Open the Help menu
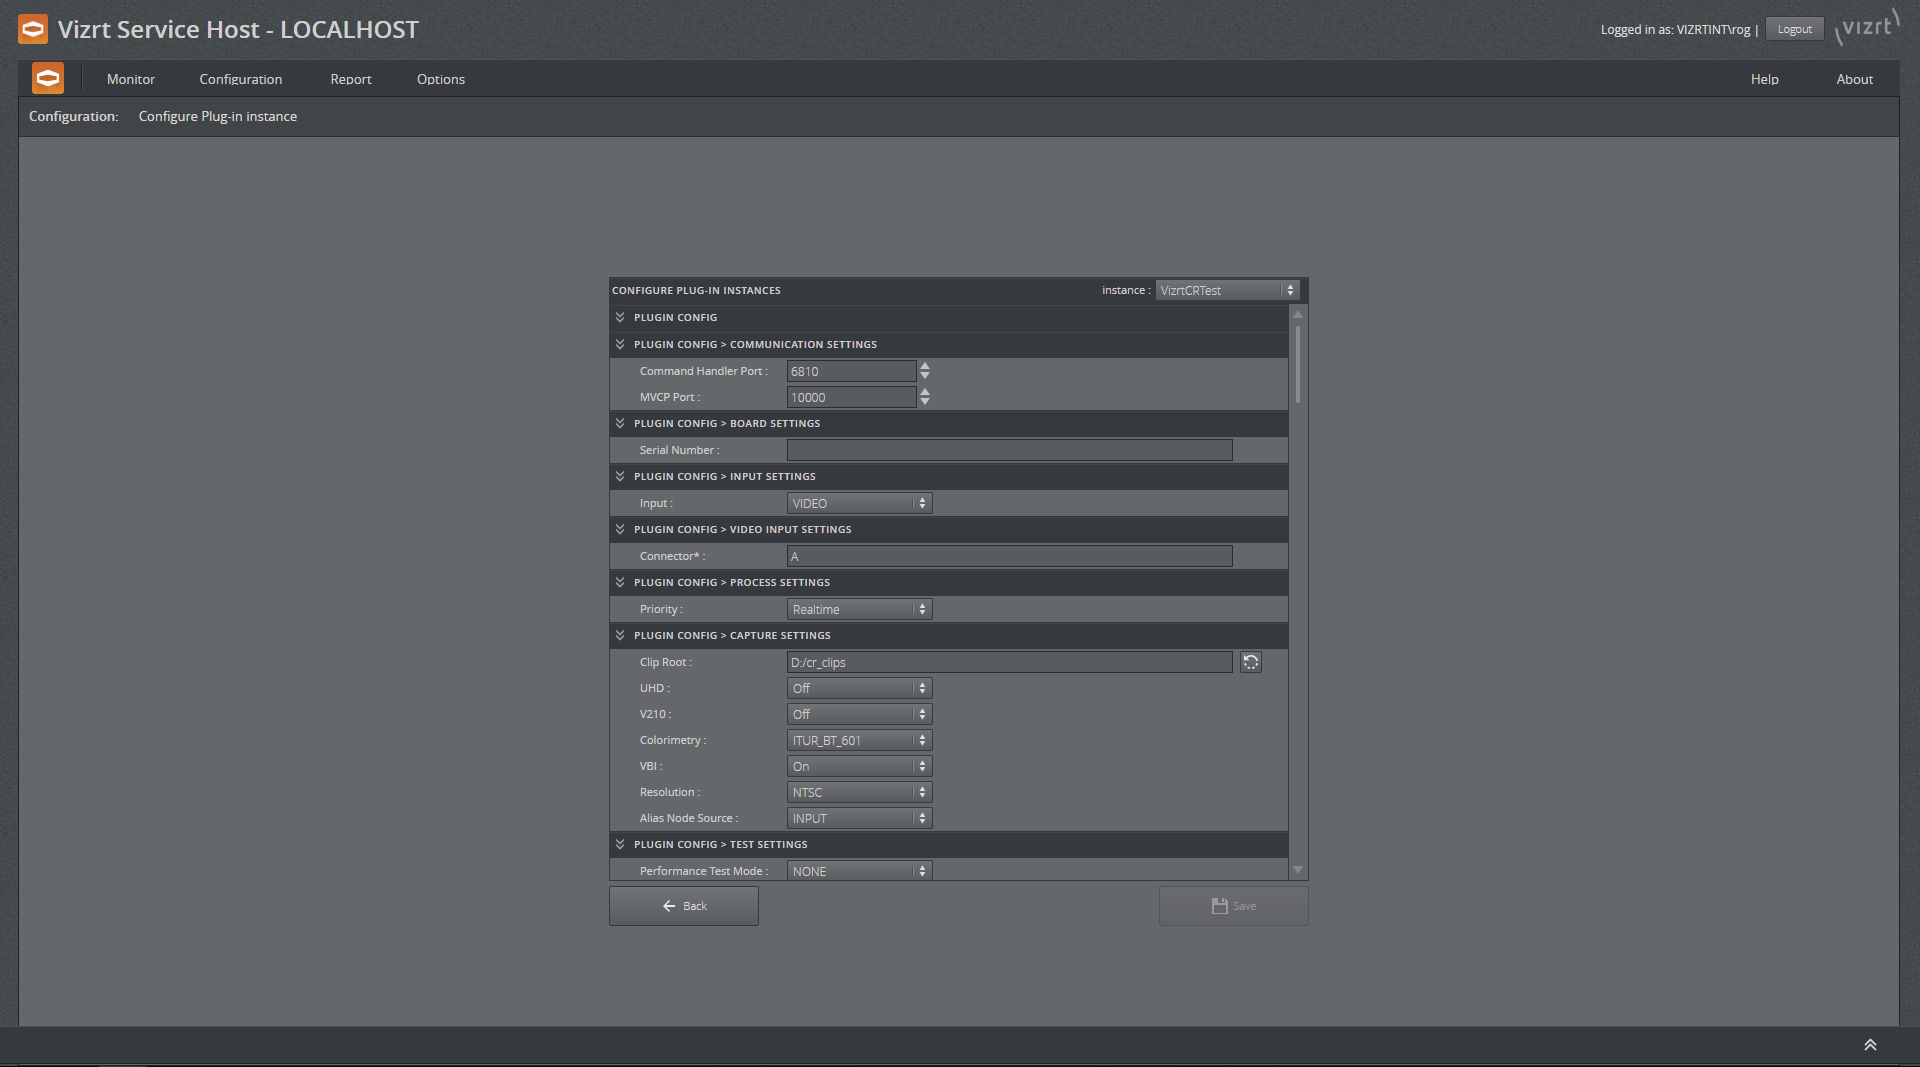 [x=1764, y=79]
